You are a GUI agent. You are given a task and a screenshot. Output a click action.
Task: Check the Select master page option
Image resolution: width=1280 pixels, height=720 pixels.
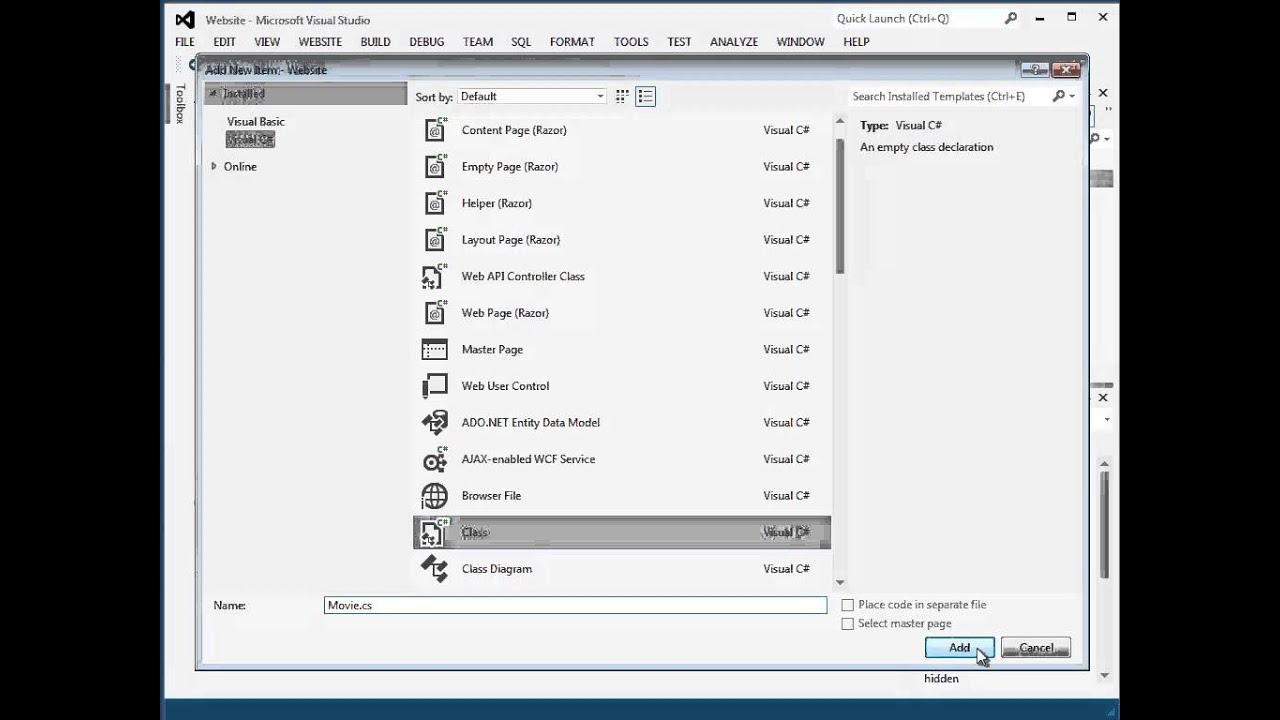(x=848, y=624)
